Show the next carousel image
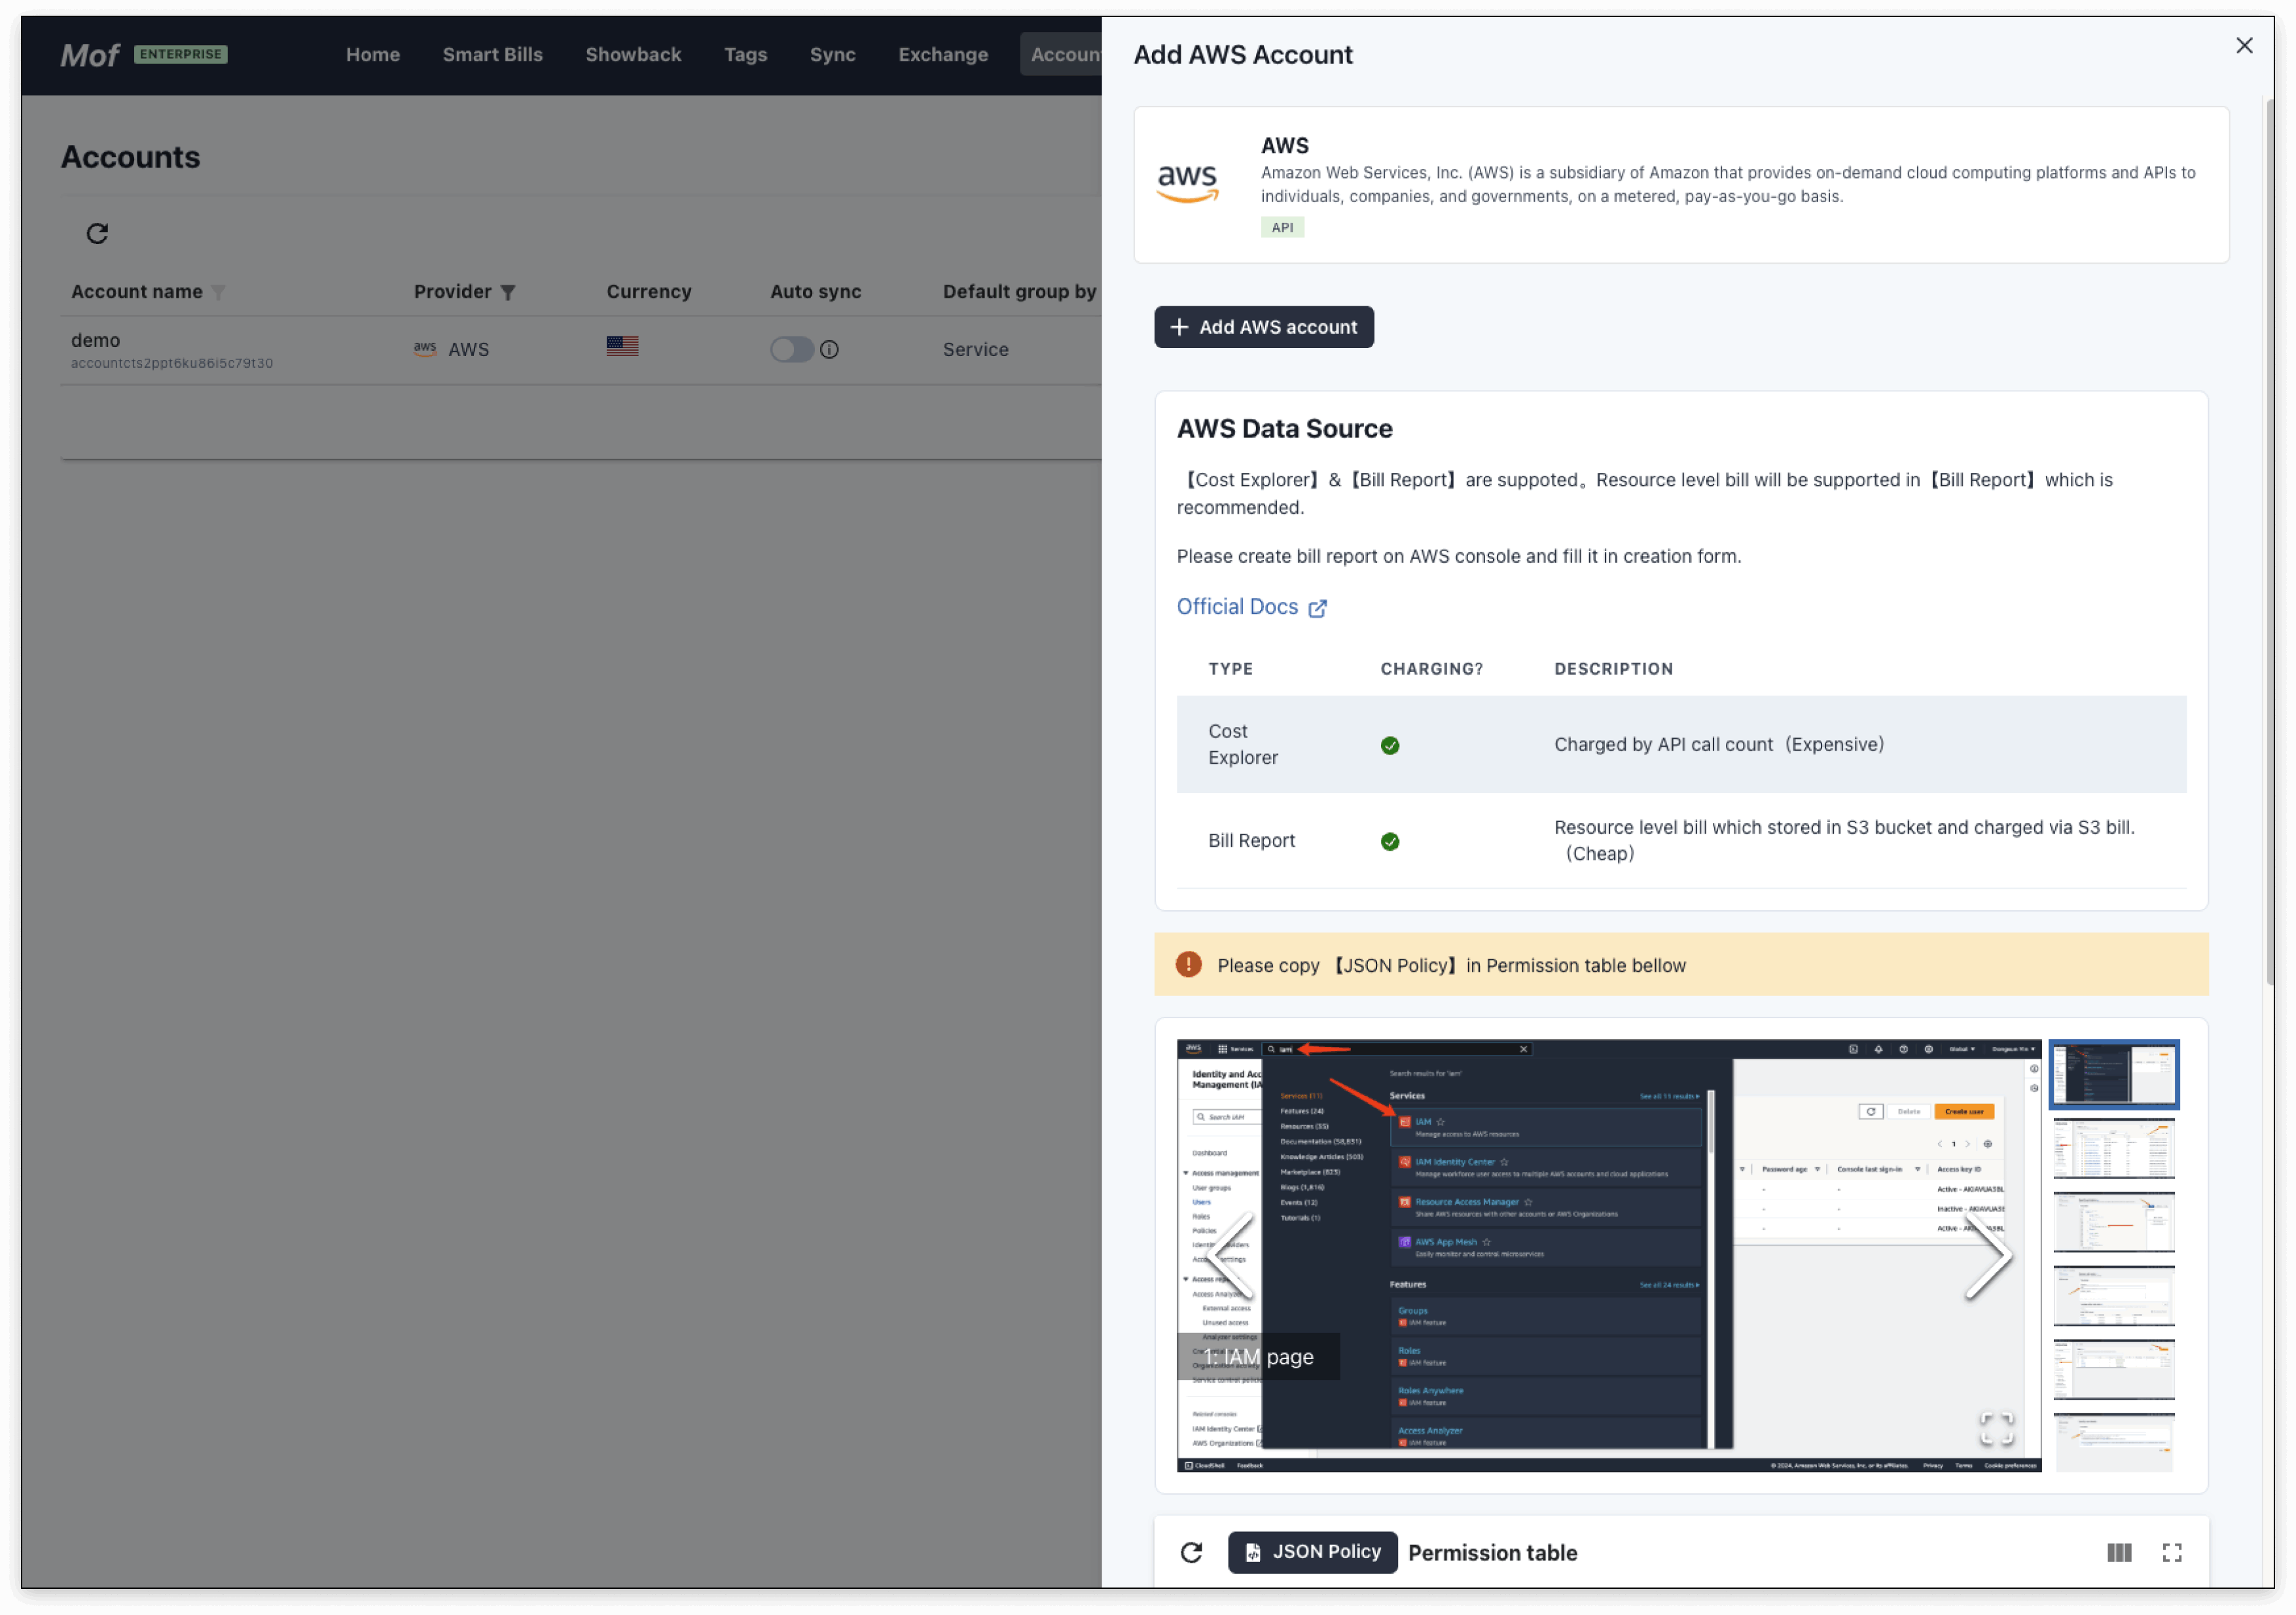This screenshot has width=2296, height=1615. coord(1988,1256)
